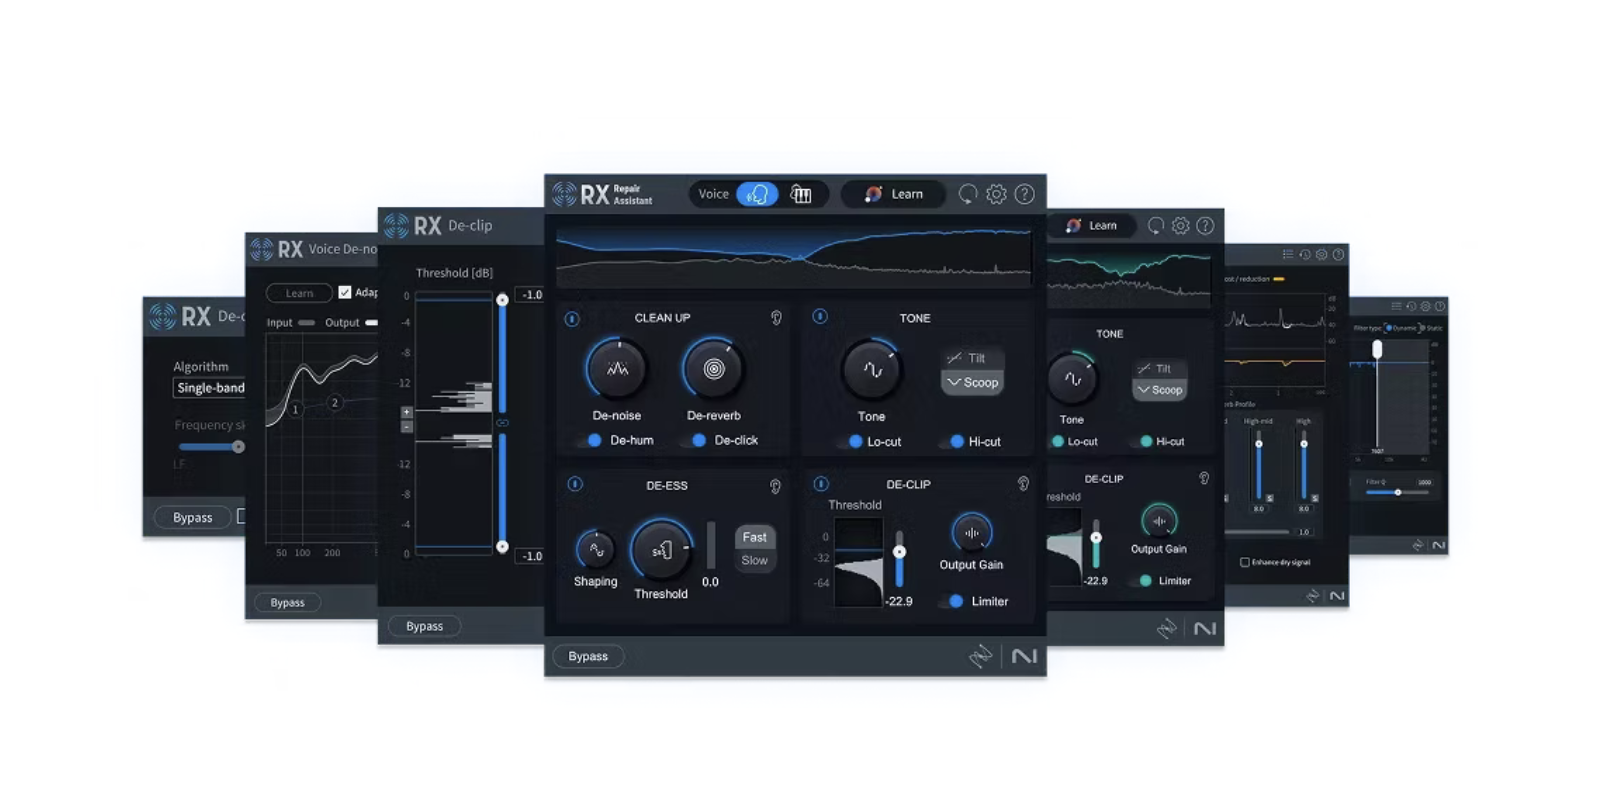Click the Clean Up module power icon

pyautogui.click(x=572, y=319)
